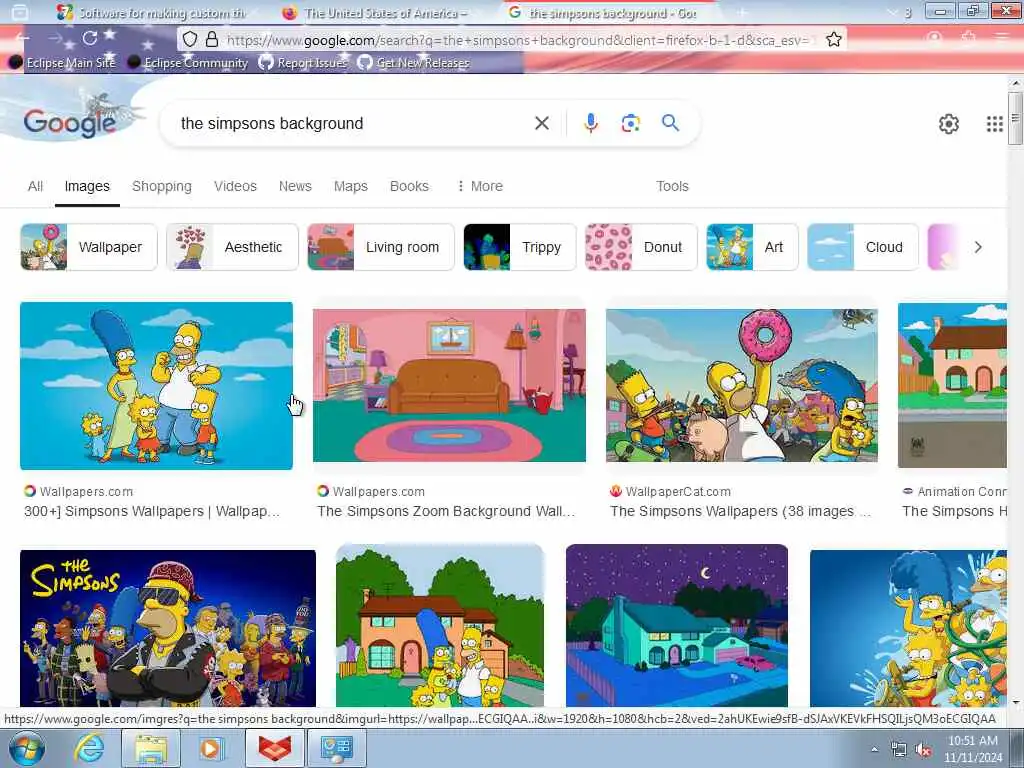
Task: Clear the search query with the X
Action: click(541, 123)
